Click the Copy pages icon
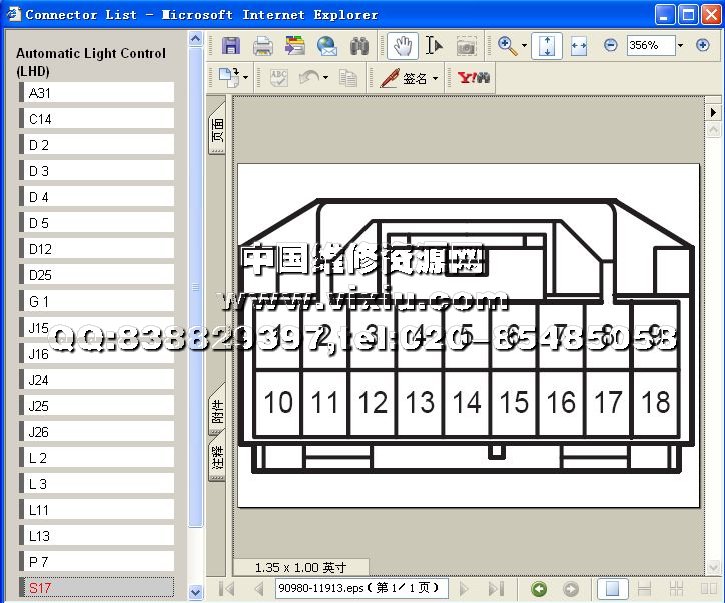Viewport: 725px width, 603px height. pos(347,77)
